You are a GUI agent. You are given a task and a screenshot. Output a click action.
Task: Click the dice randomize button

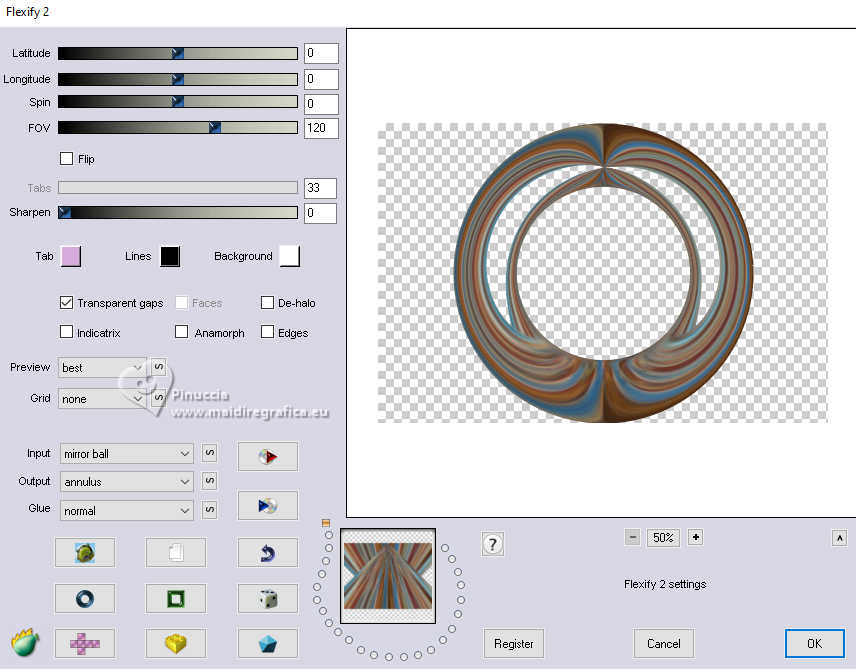click(268, 599)
